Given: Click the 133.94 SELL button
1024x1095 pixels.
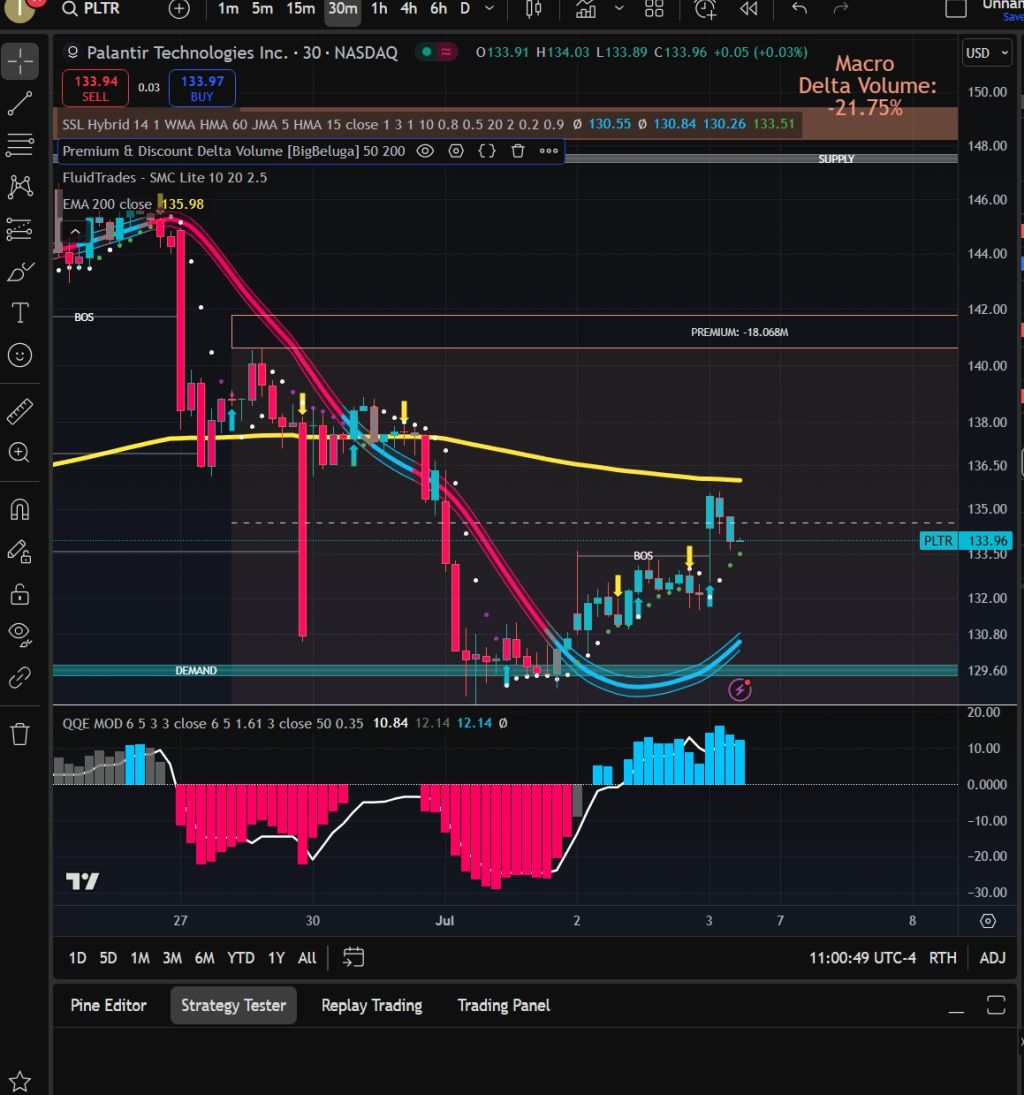Looking at the screenshot, I should pyautogui.click(x=96, y=88).
